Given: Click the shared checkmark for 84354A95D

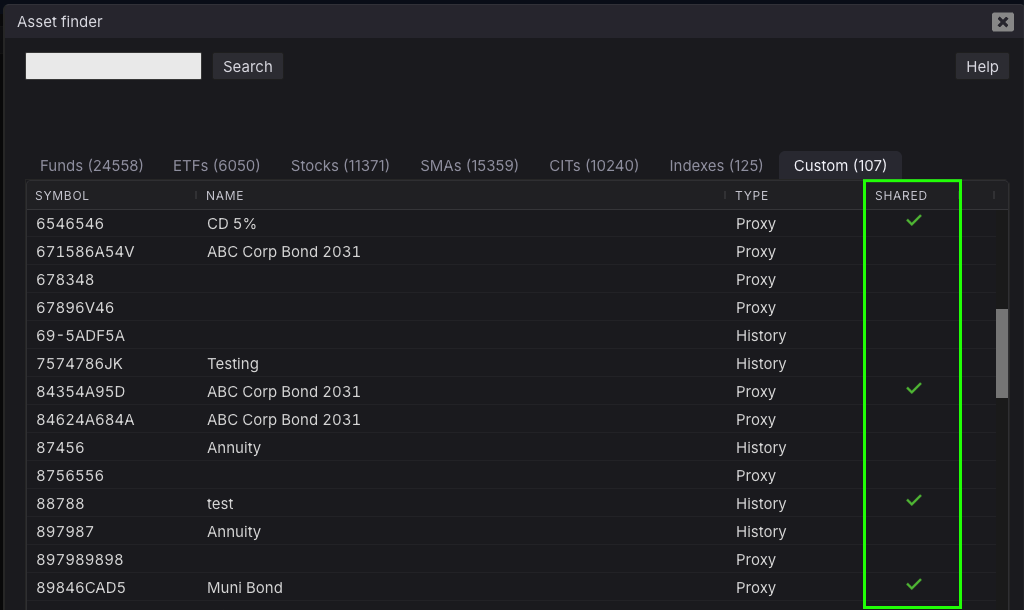Looking at the screenshot, I should coord(914,389).
